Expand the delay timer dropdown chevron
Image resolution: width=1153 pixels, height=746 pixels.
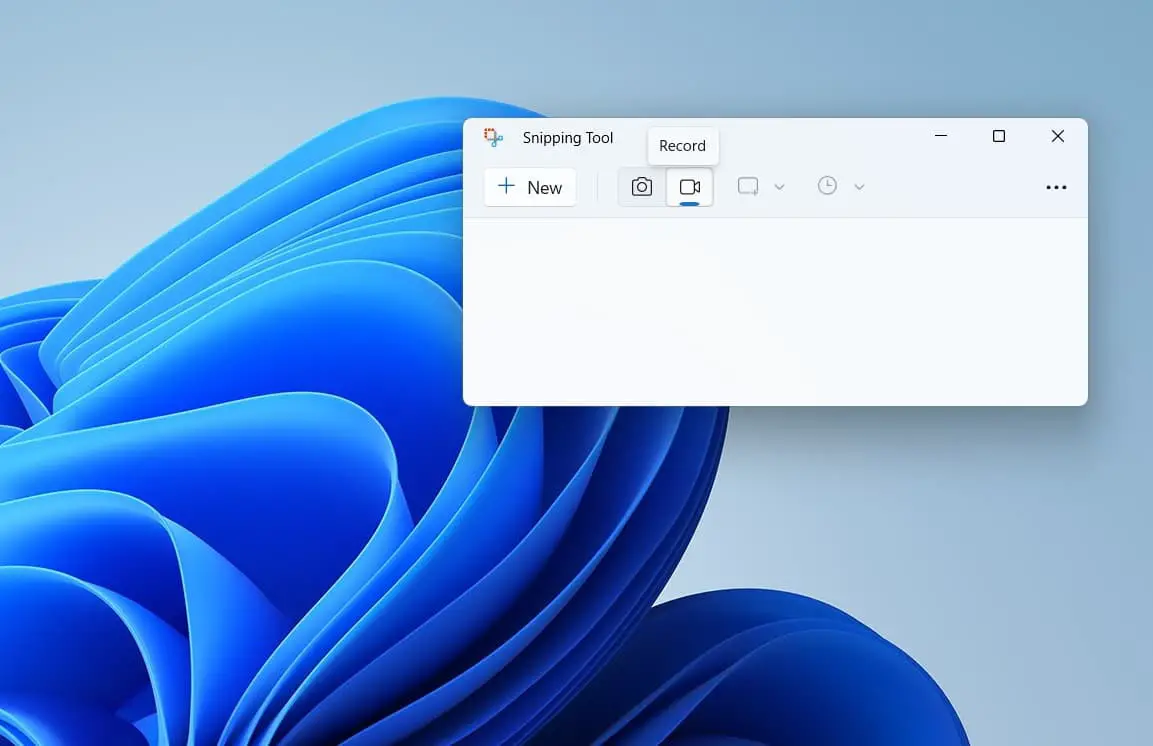(x=859, y=187)
